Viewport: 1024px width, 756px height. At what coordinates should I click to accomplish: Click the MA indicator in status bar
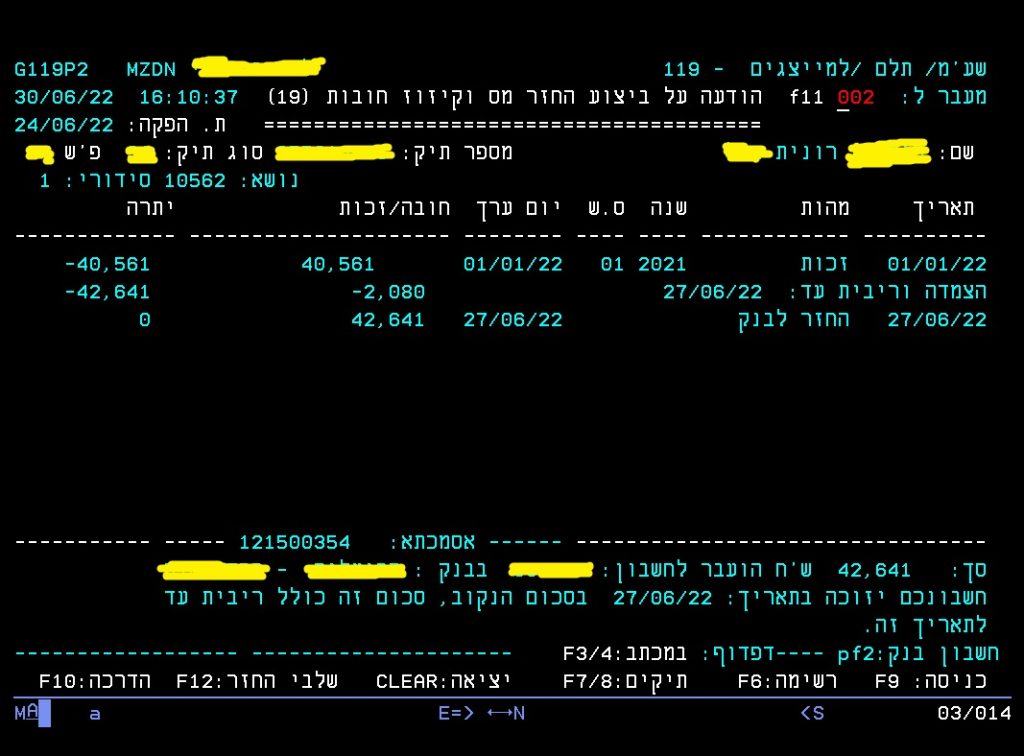coord(26,713)
